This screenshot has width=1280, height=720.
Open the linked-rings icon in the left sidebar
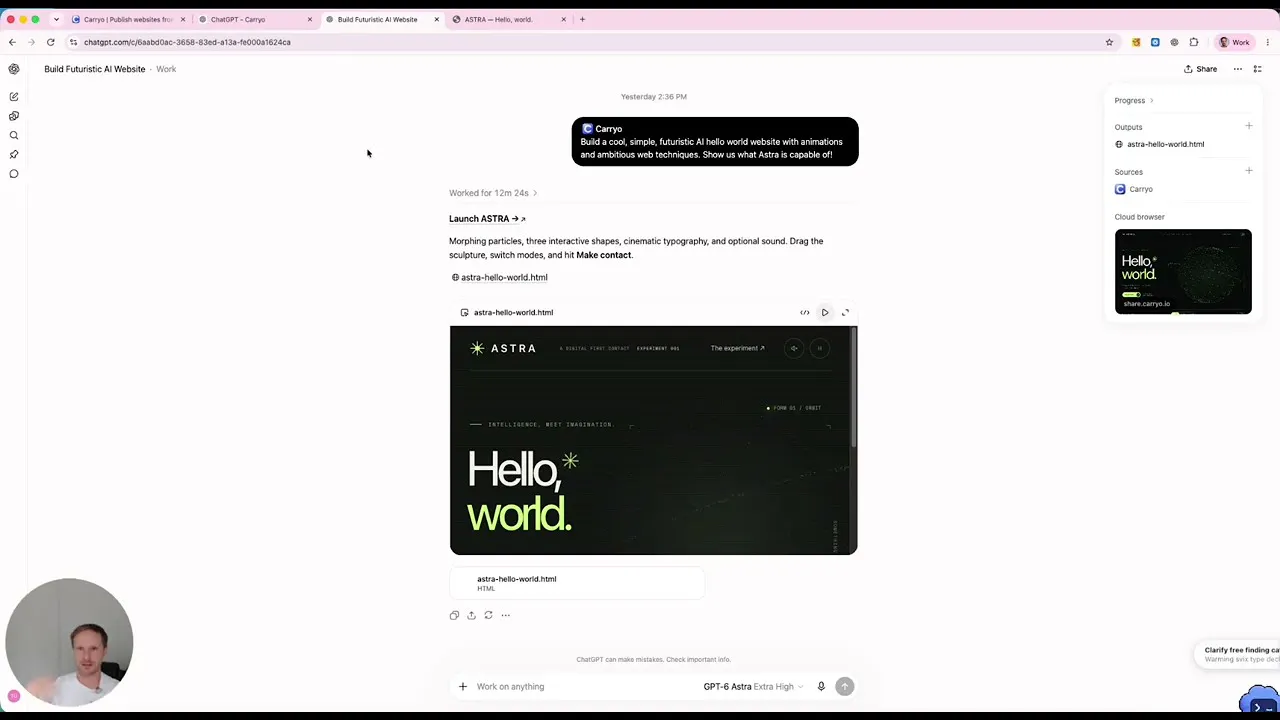tap(14, 116)
